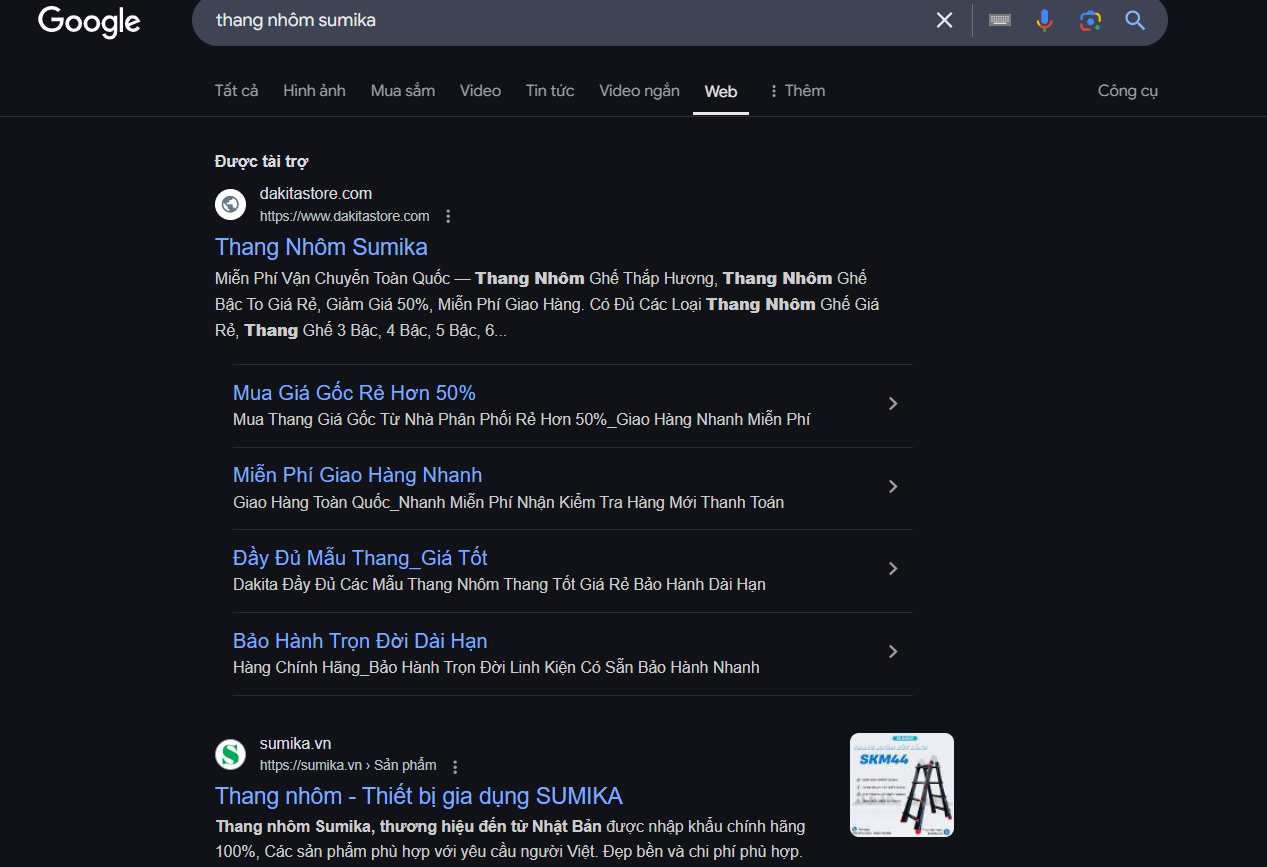Click the https://www.dakitastore.com URL text
The width and height of the screenshot is (1267, 867).
click(345, 216)
